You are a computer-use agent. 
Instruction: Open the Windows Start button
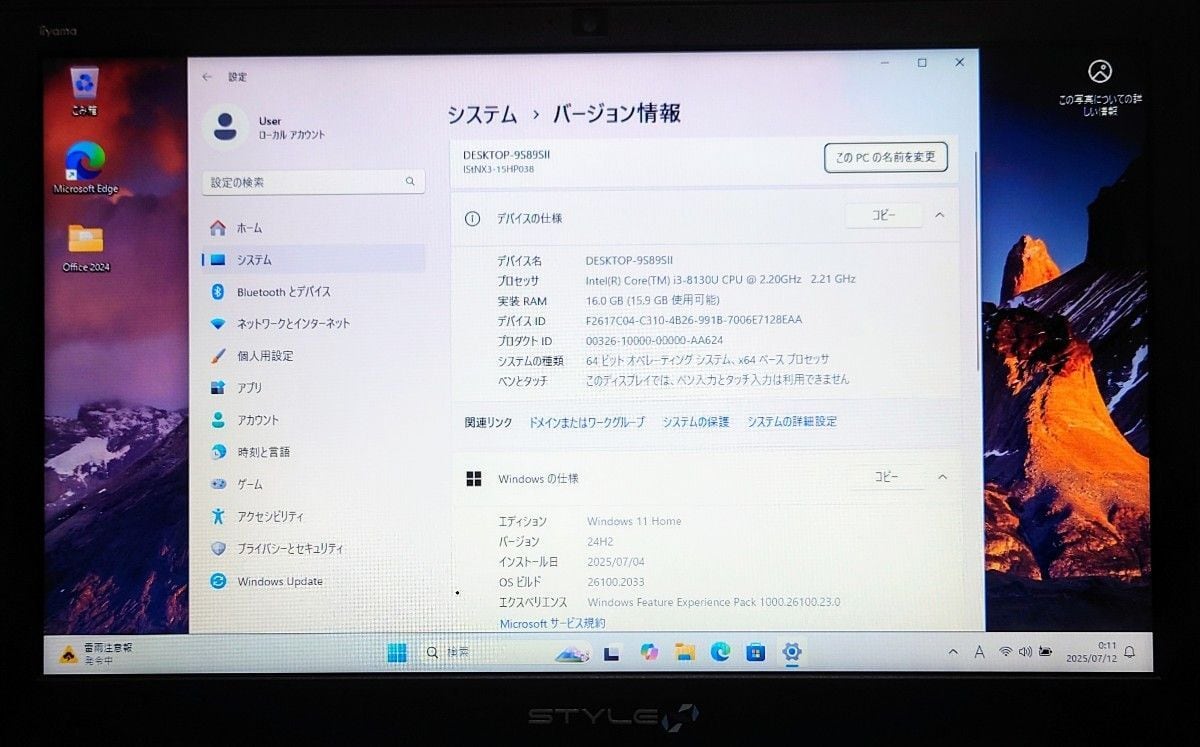coord(397,653)
